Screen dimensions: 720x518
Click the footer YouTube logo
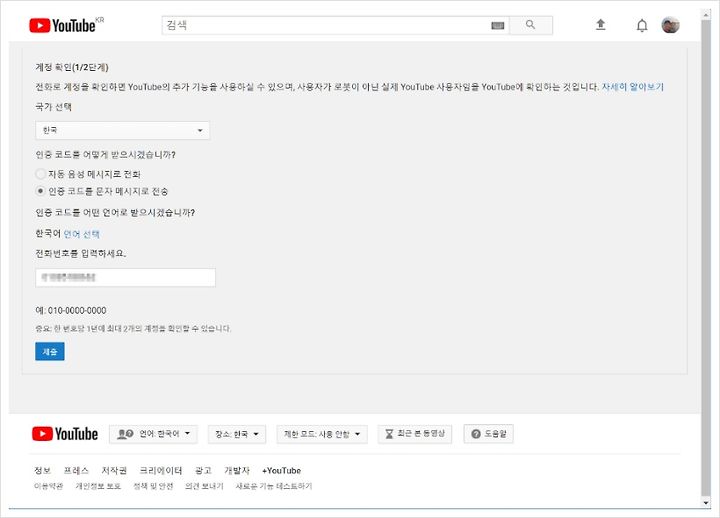pos(65,434)
